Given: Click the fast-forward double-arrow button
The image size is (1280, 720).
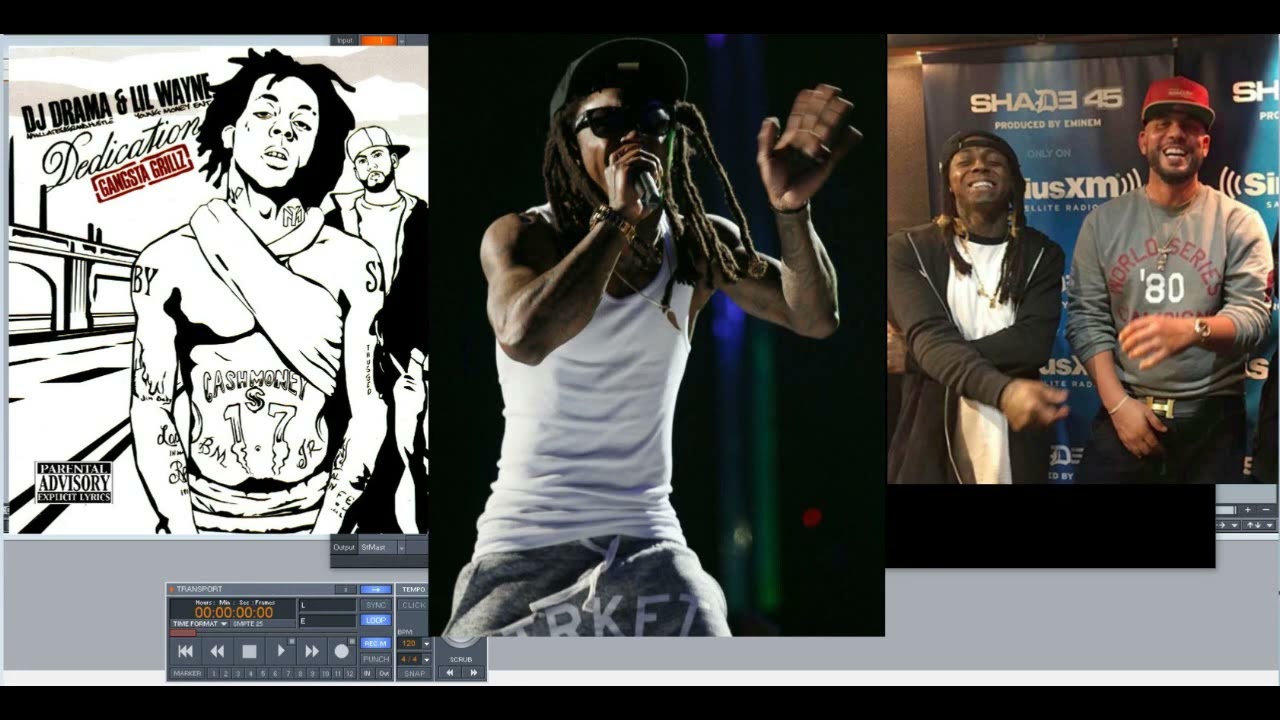Looking at the screenshot, I should point(312,651).
